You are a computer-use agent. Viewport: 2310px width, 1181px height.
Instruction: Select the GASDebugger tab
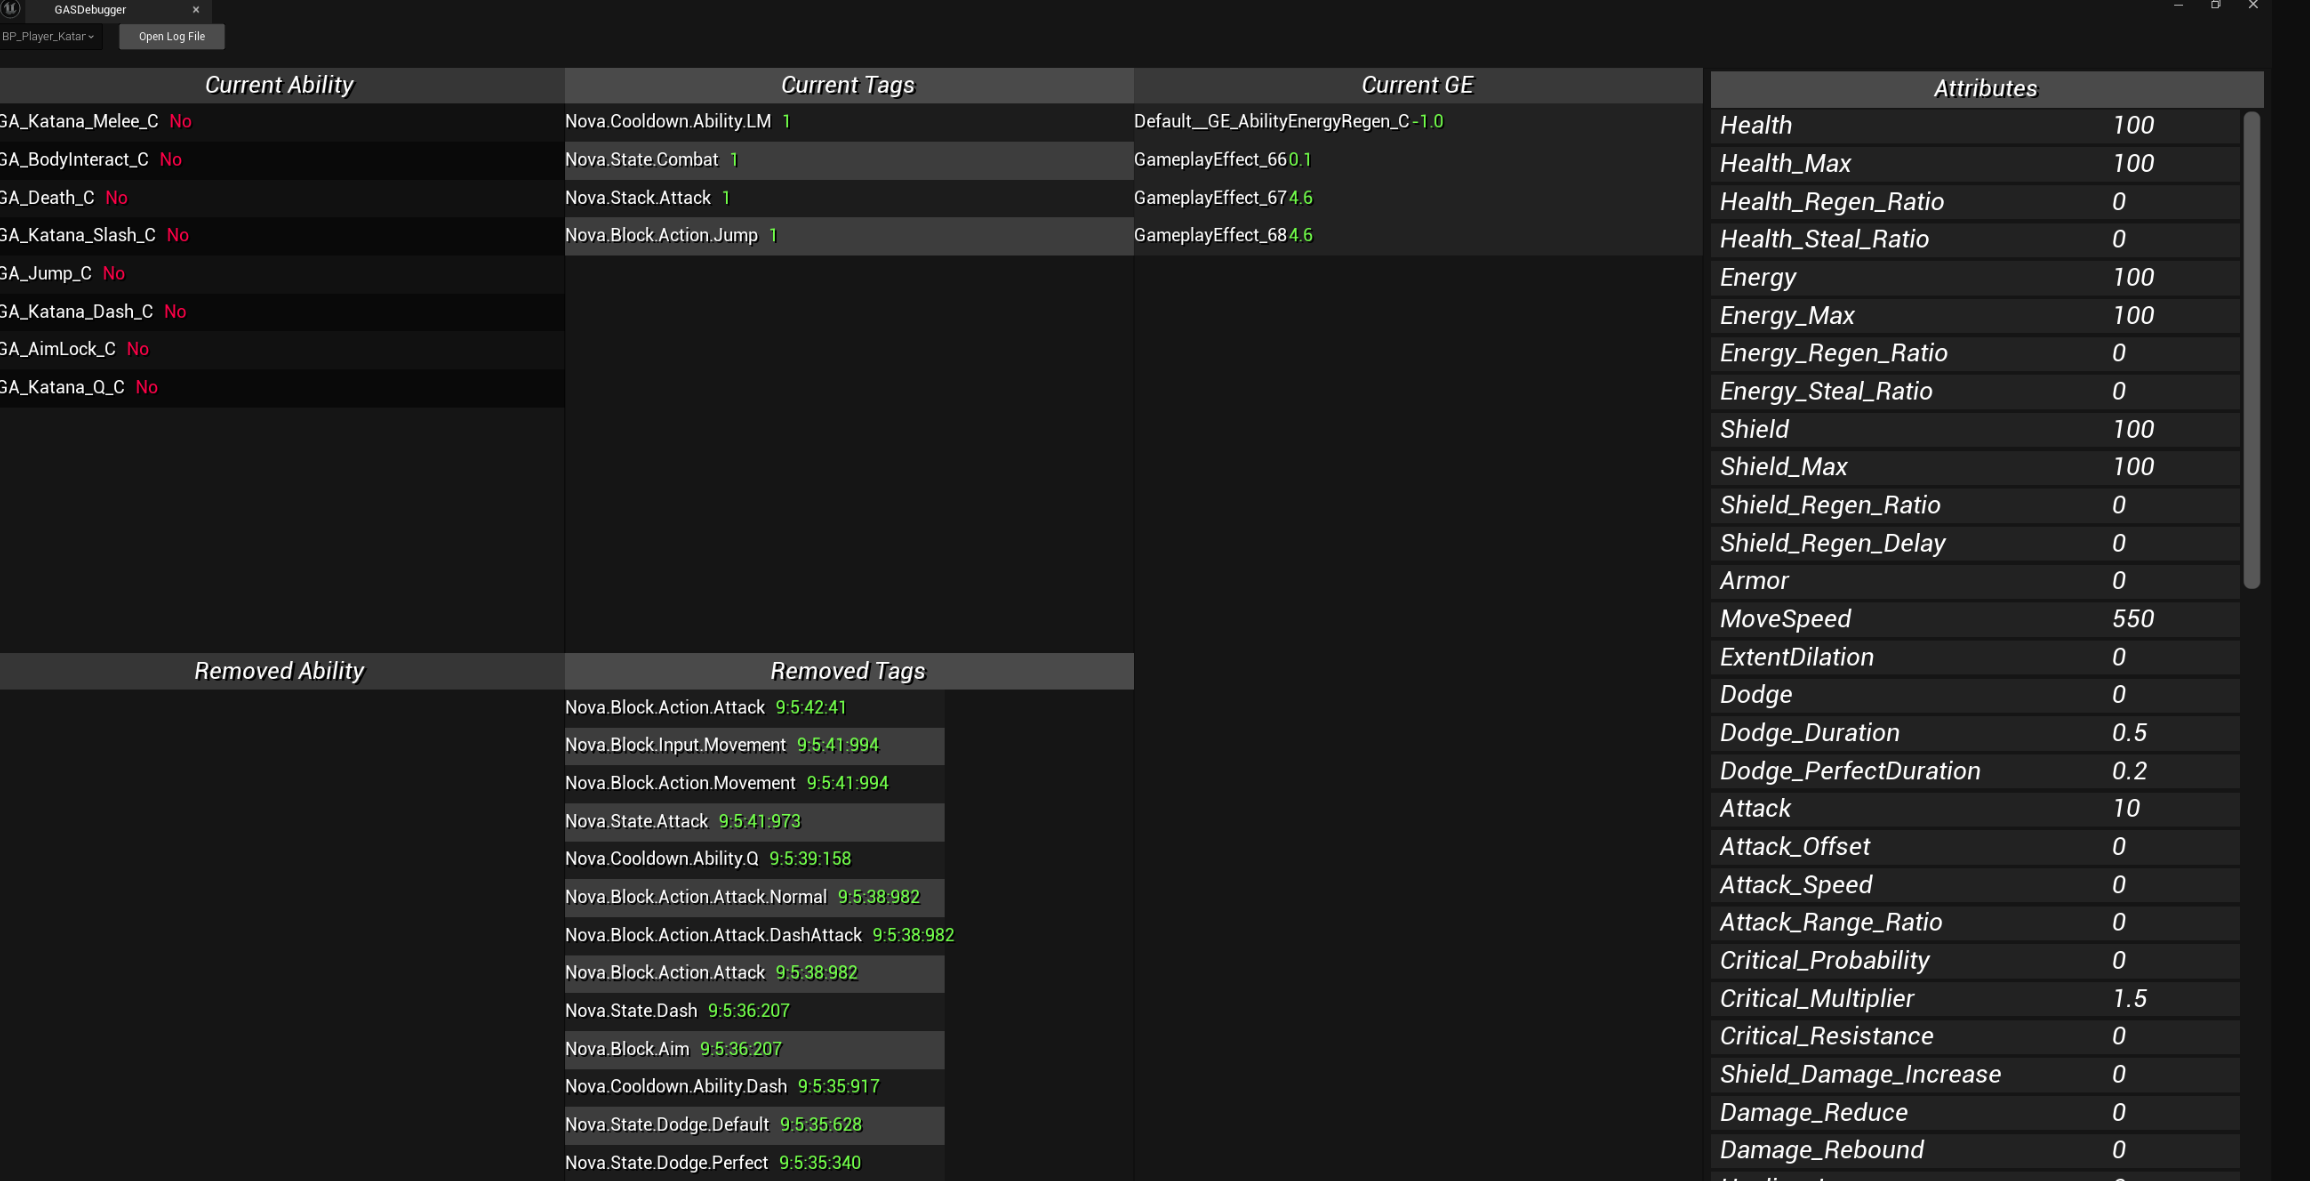click(90, 10)
